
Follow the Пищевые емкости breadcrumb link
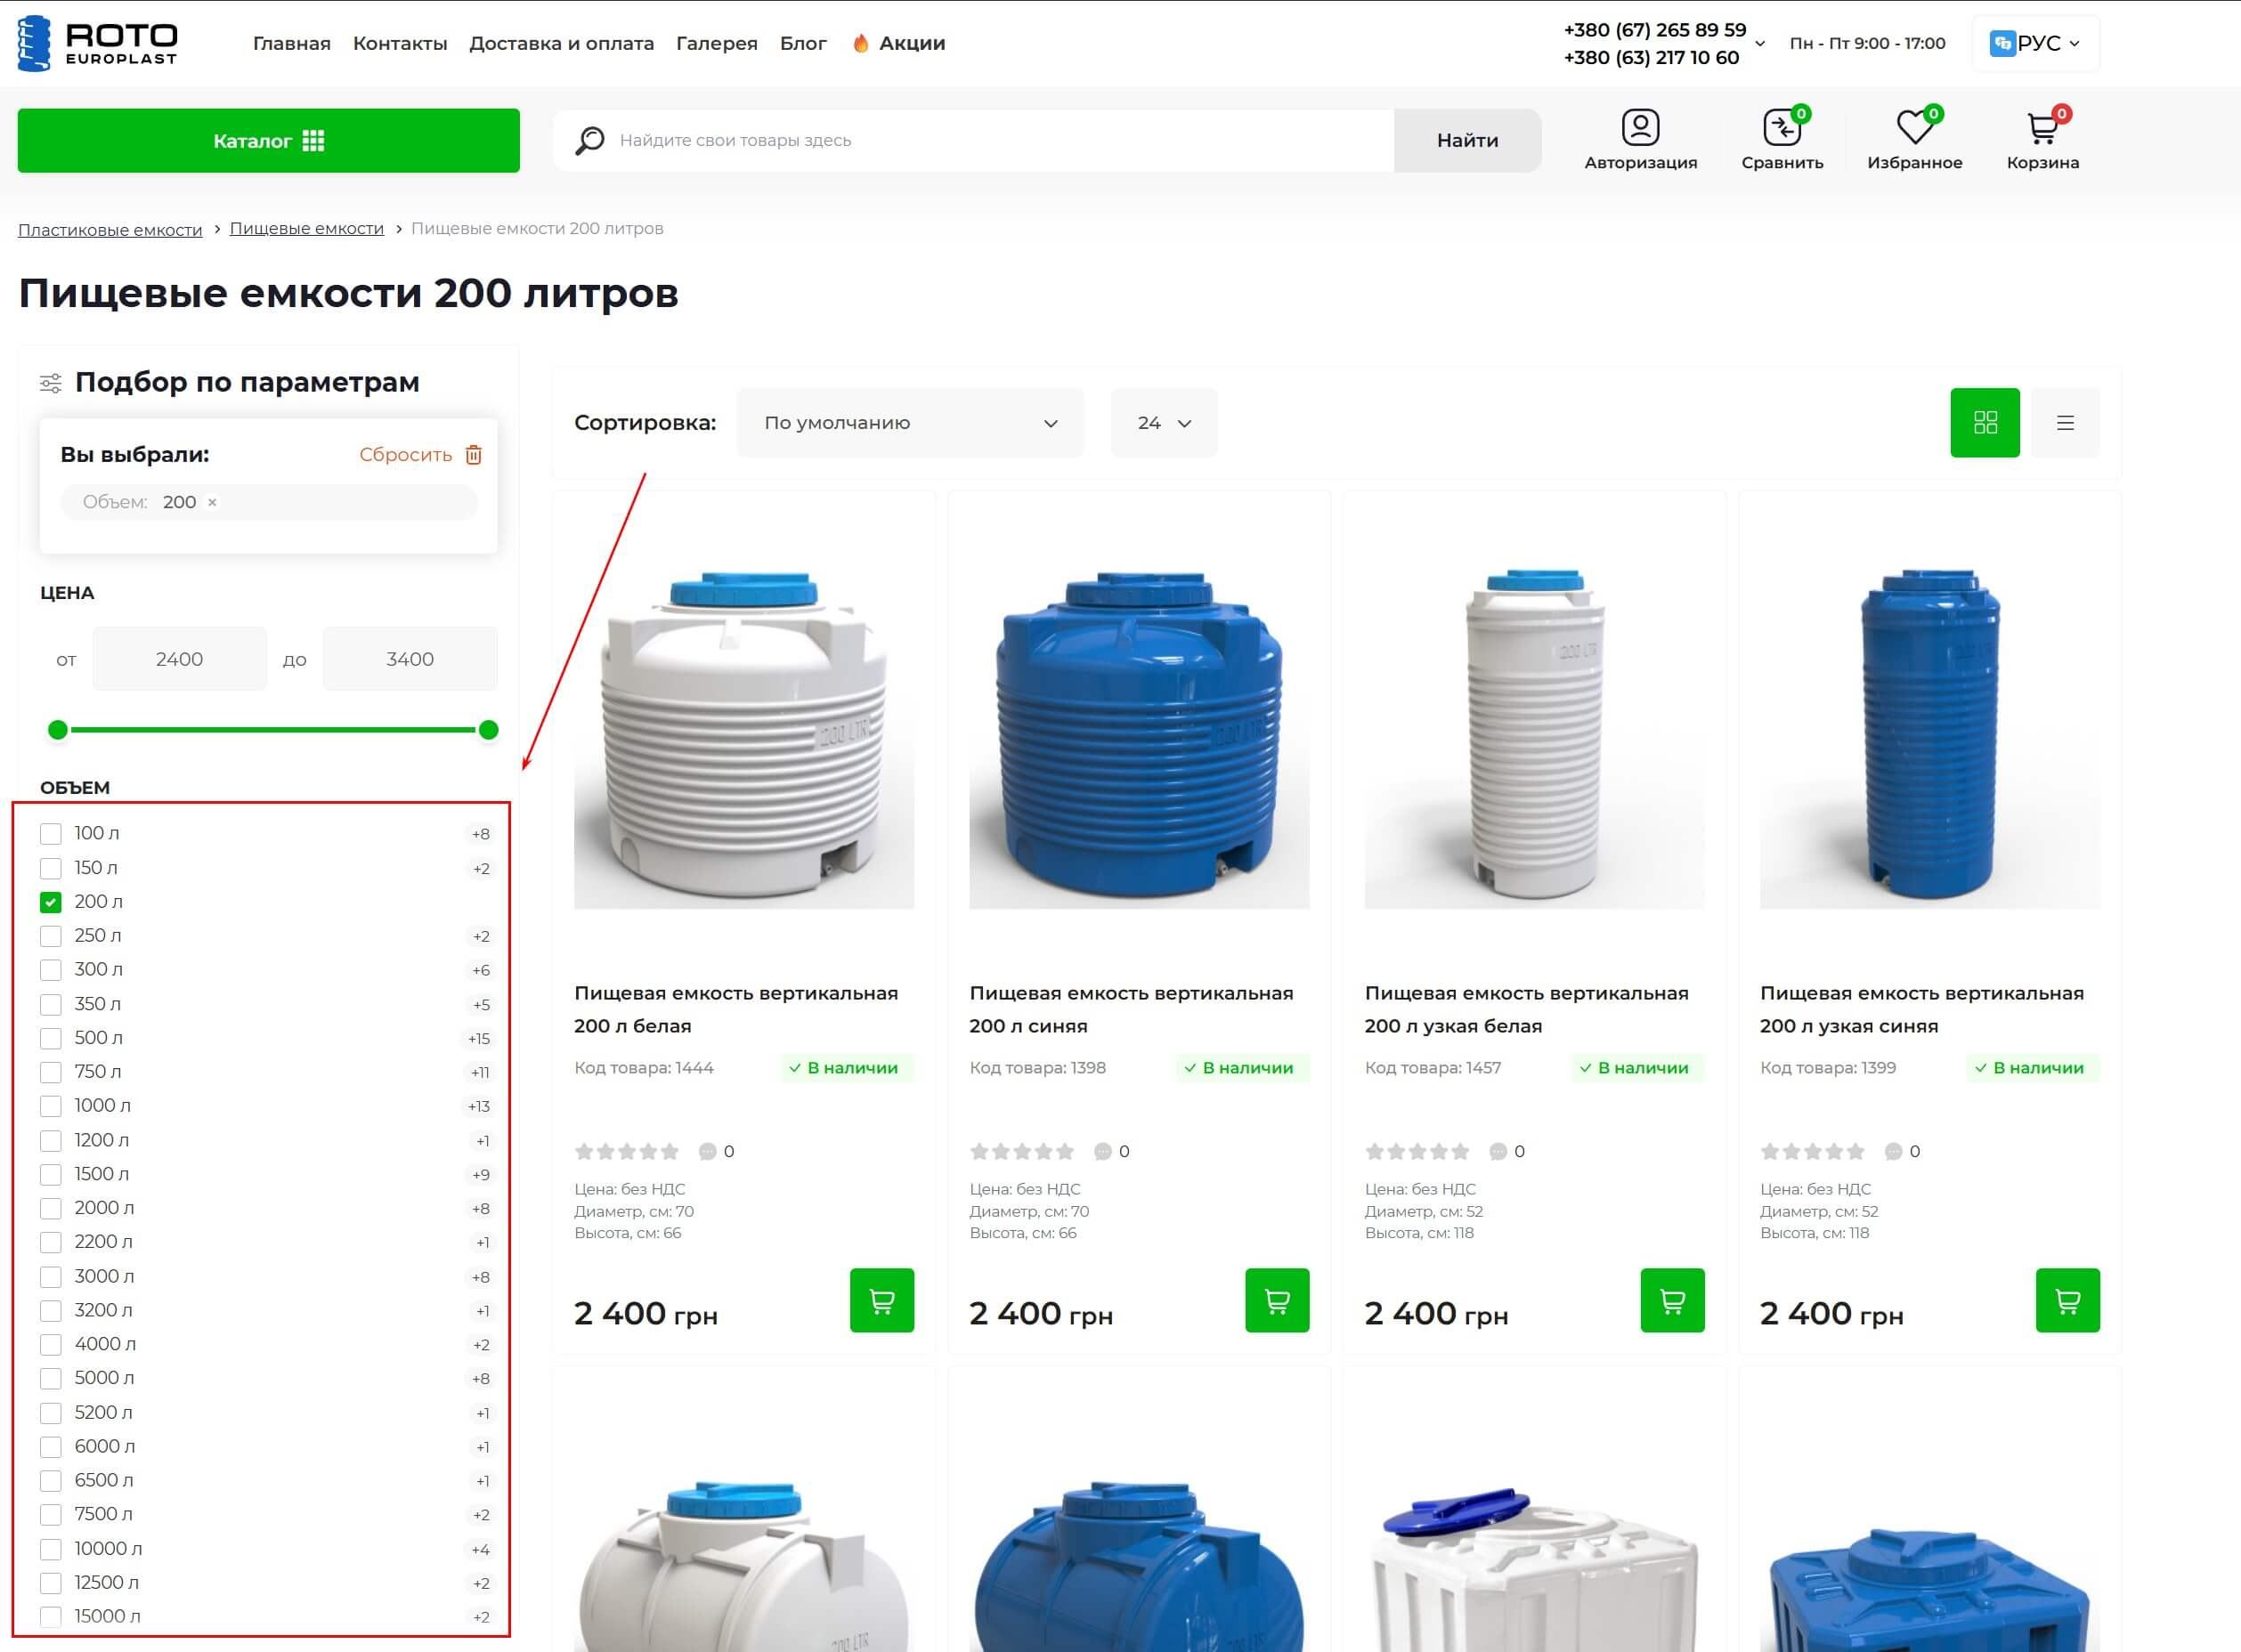coord(307,229)
